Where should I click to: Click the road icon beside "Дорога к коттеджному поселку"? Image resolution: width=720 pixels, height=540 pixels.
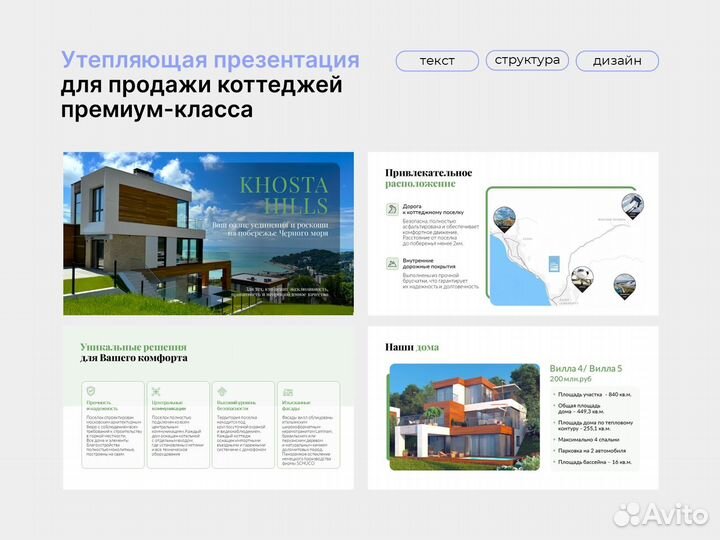tap(392, 211)
